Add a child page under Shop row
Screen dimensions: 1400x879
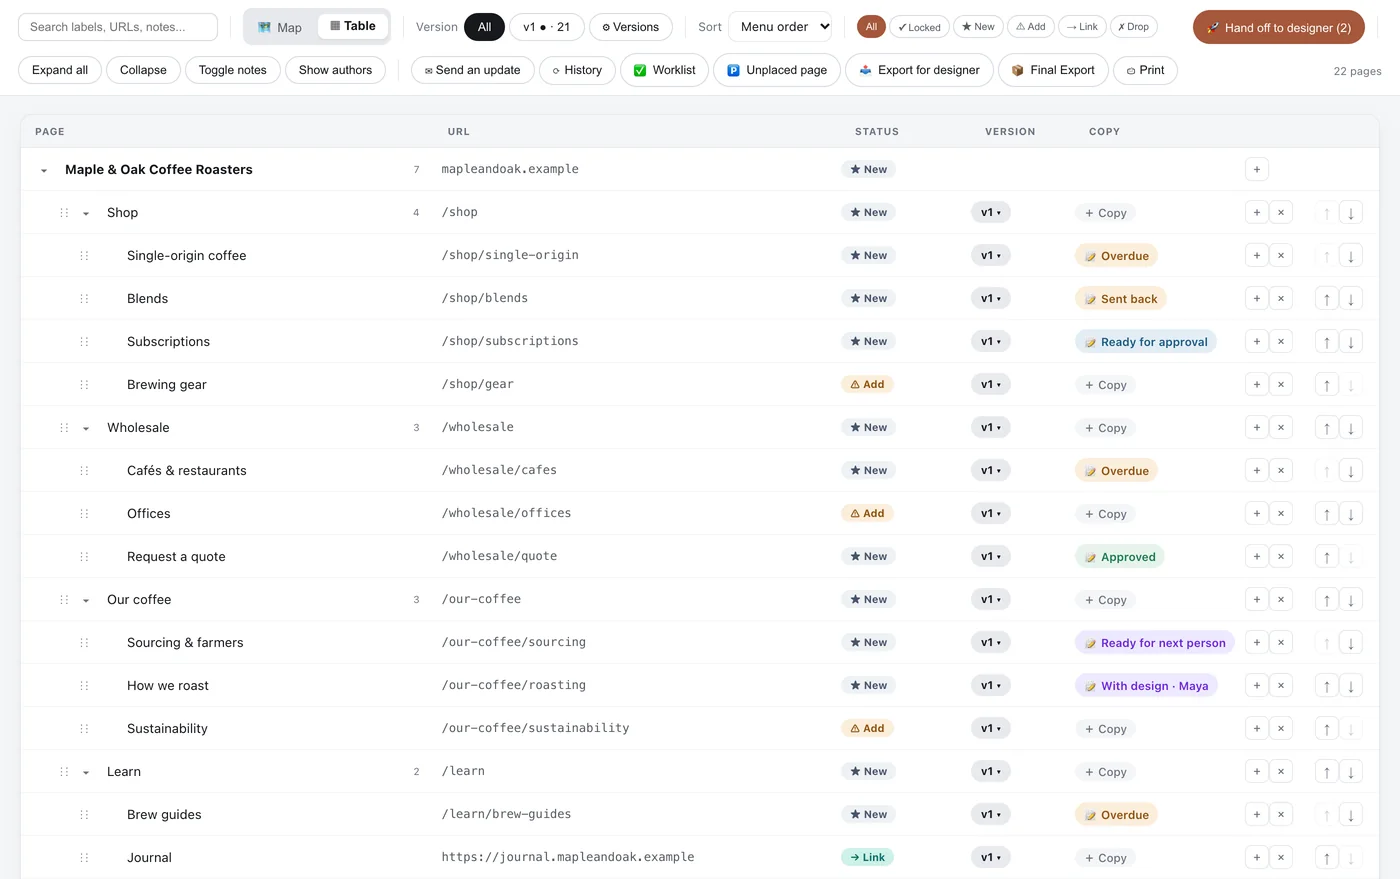click(x=1257, y=212)
